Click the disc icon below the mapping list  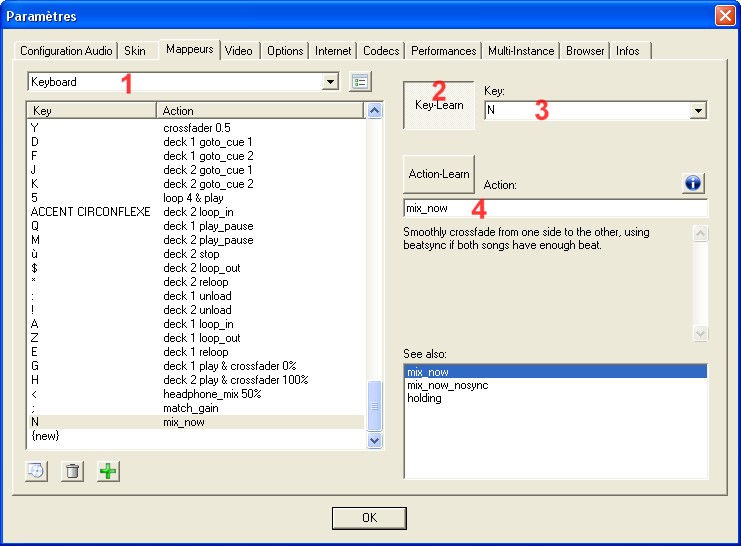36,471
